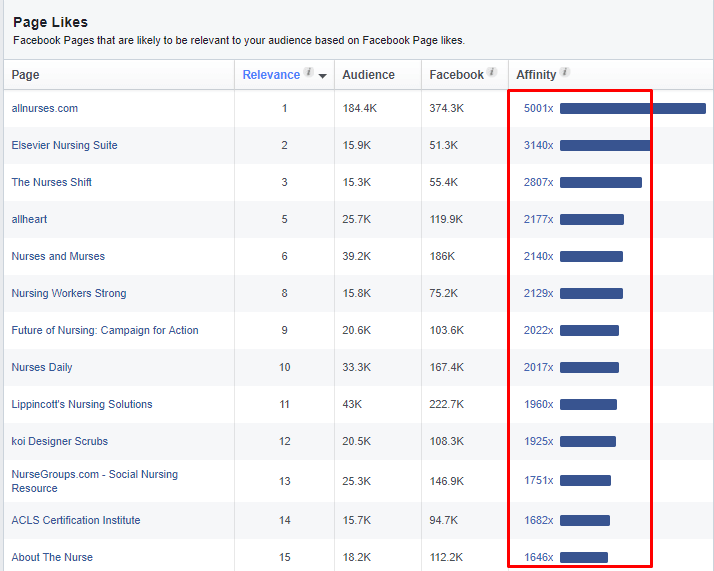Sort by the Relevance column header
Image resolution: width=714 pixels, height=571 pixels.
(271, 75)
